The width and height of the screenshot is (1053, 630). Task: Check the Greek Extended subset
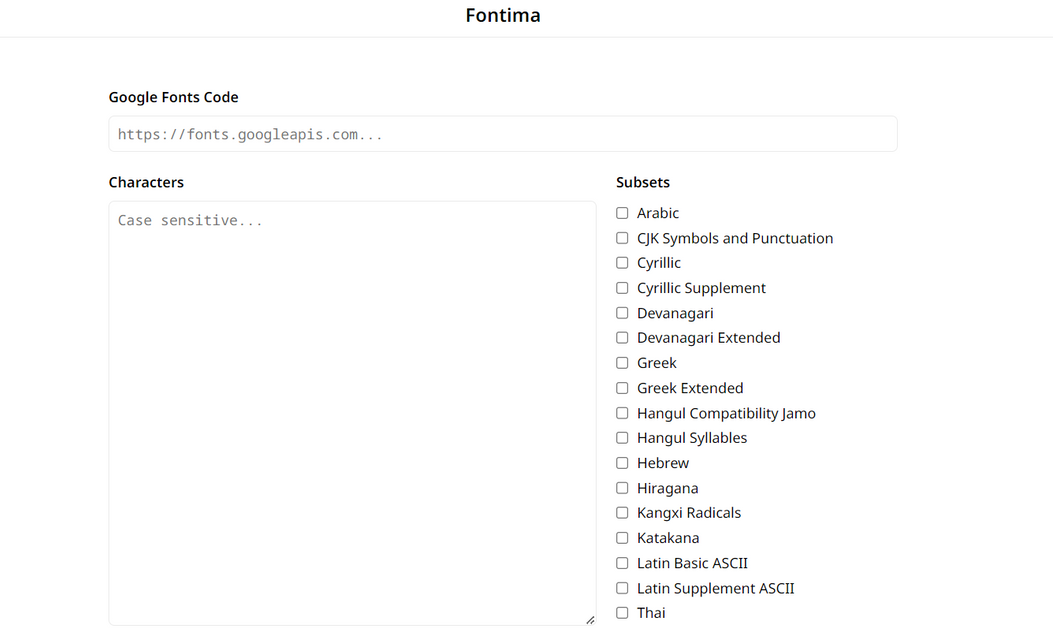point(622,388)
